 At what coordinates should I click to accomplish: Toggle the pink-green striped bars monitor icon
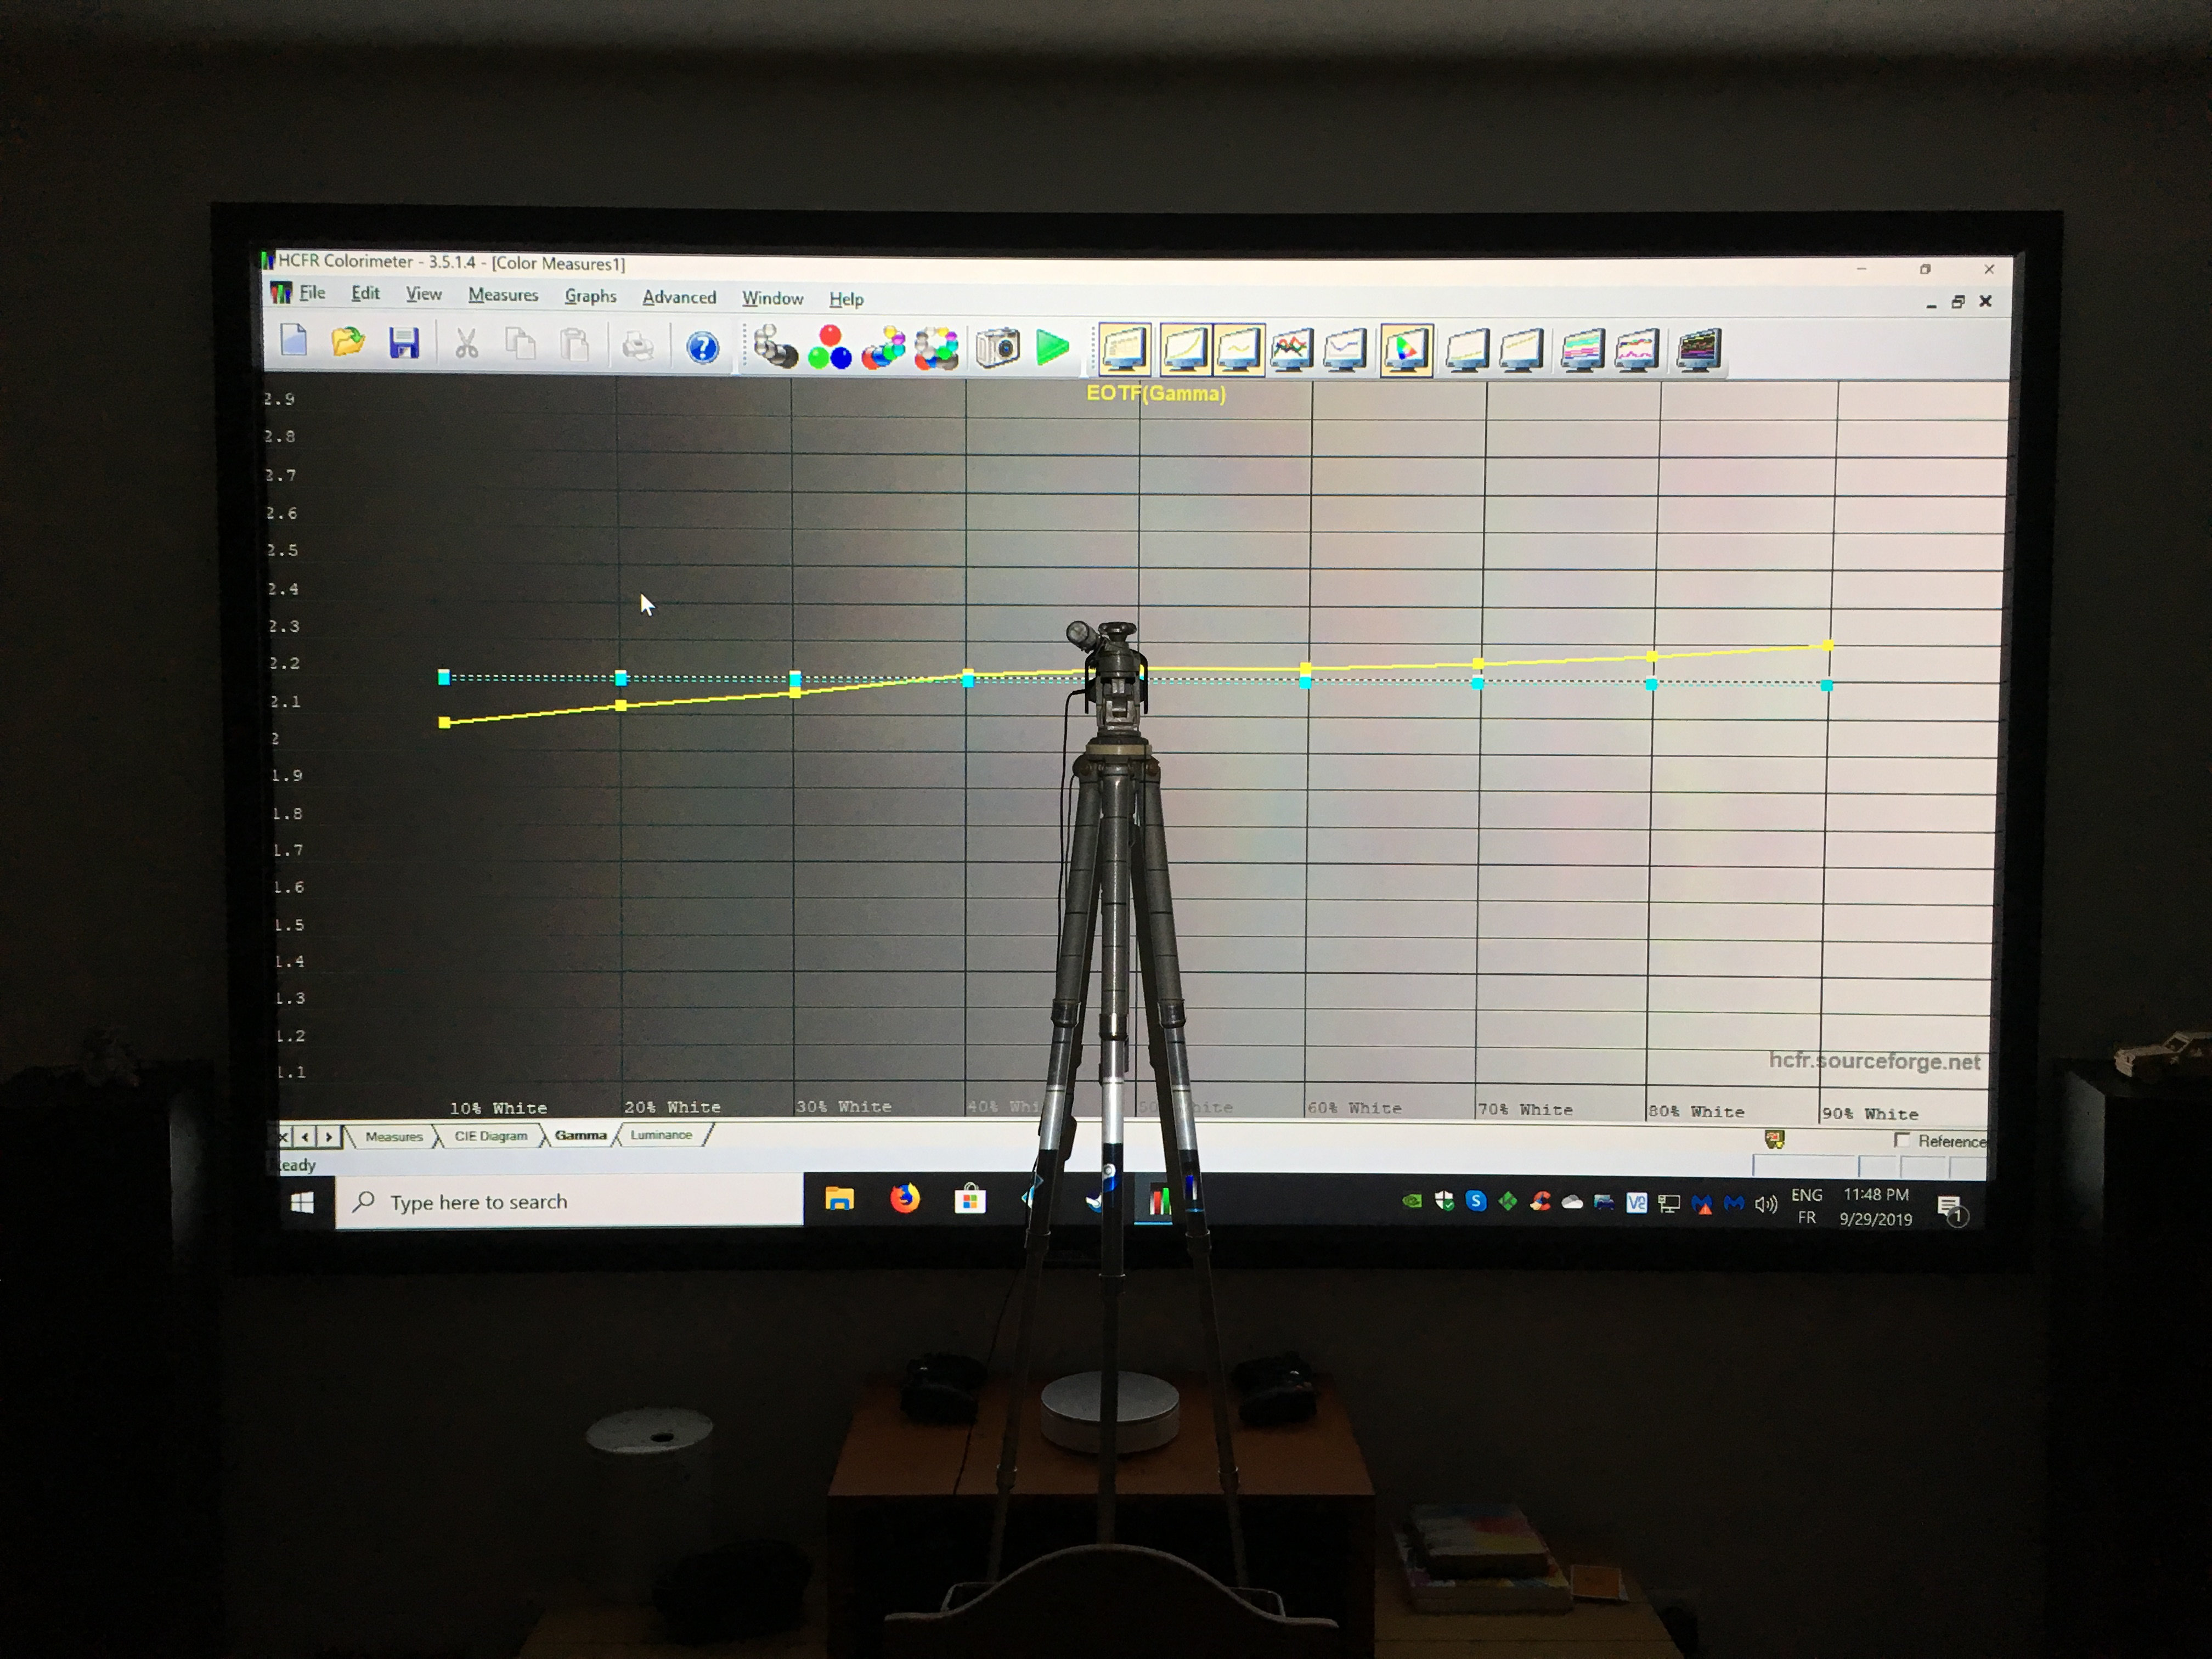pyautogui.click(x=1583, y=351)
